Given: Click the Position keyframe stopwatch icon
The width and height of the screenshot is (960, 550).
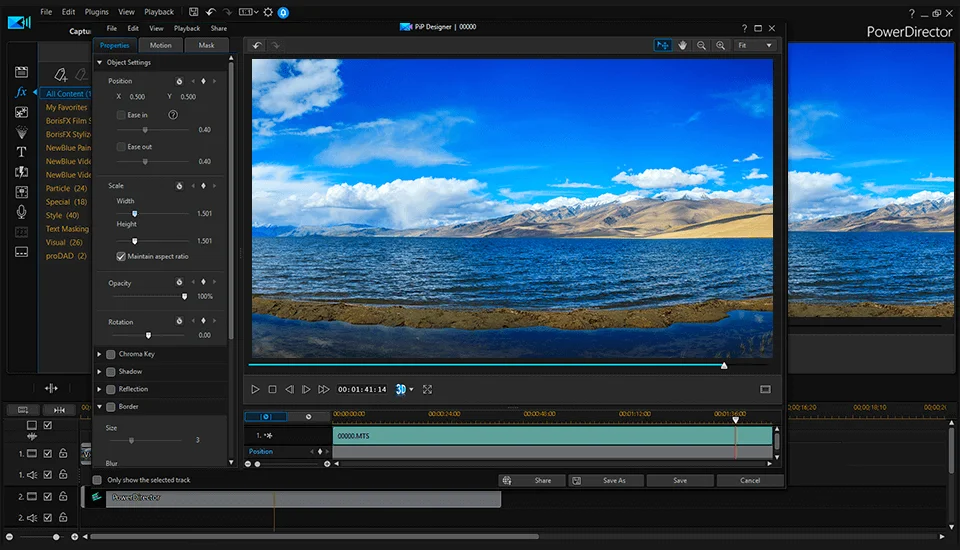Looking at the screenshot, I should pyautogui.click(x=180, y=81).
